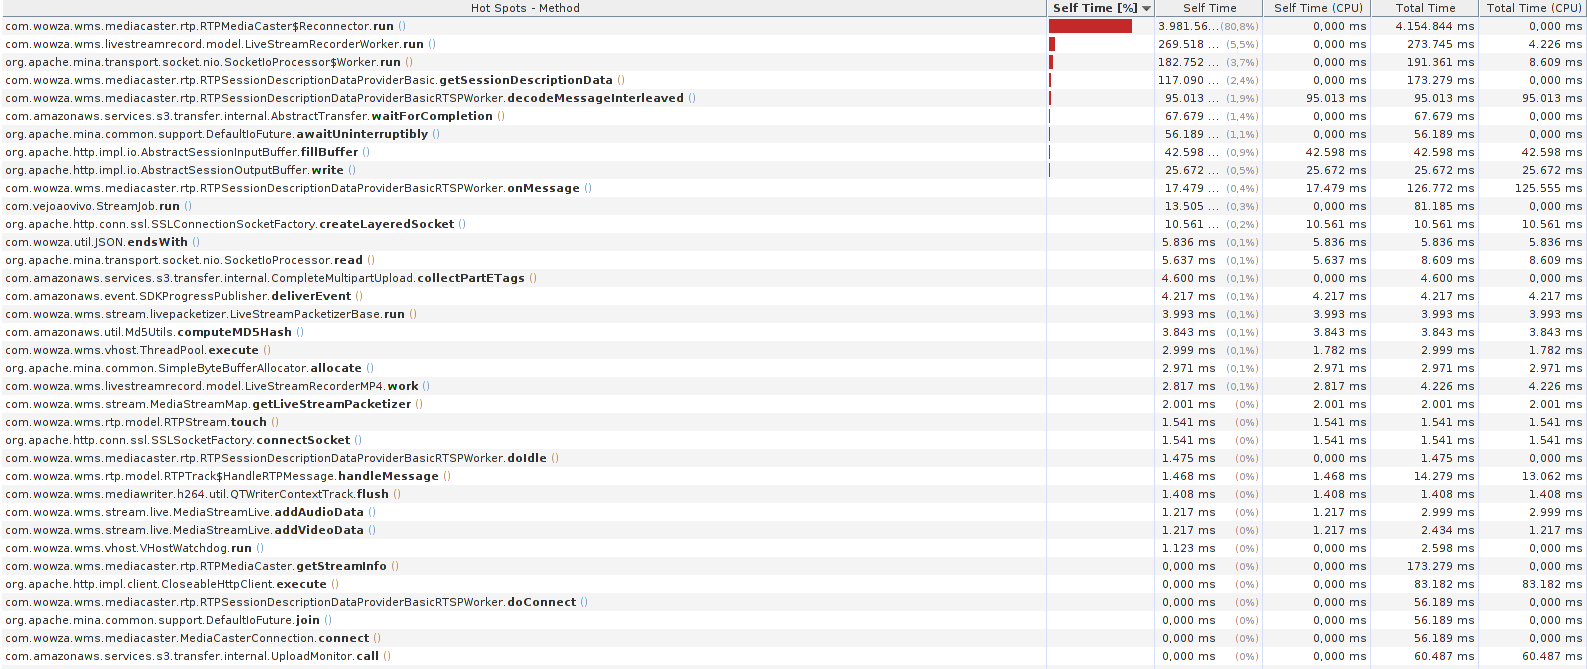Select SDKProgressPublisher.deliverEvent row

[x=793, y=296]
